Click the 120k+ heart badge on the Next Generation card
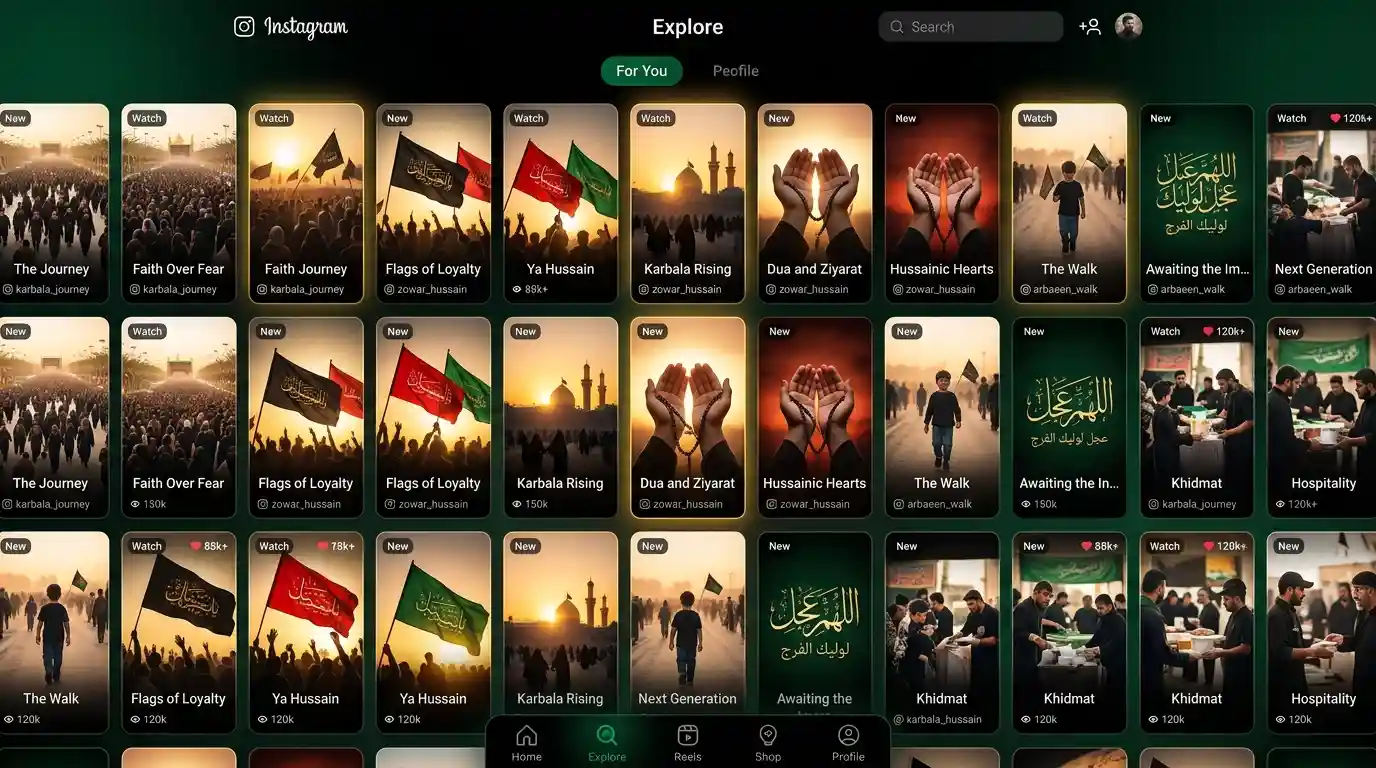1376x768 pixels. (x=1350, y=118)
